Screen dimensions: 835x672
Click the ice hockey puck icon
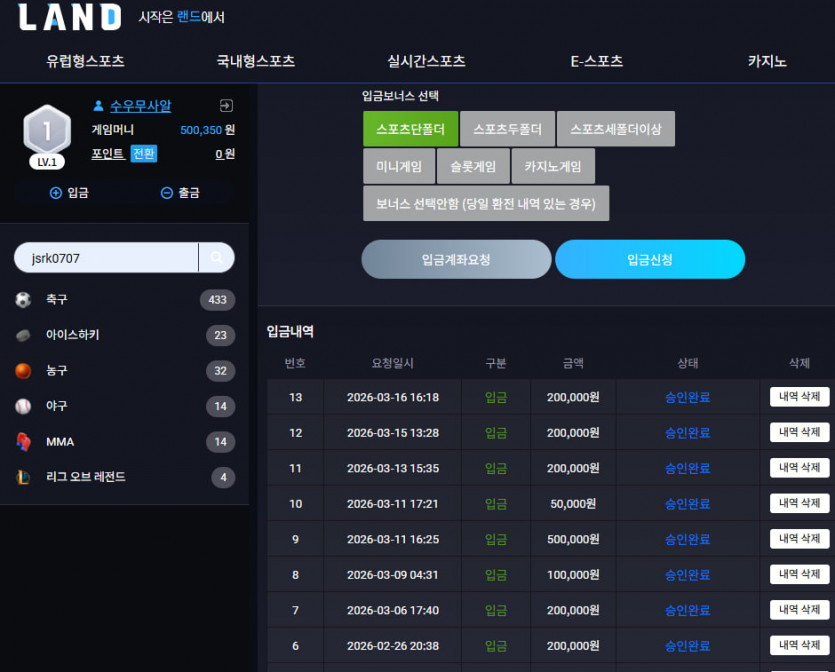(x=23, y=335)
